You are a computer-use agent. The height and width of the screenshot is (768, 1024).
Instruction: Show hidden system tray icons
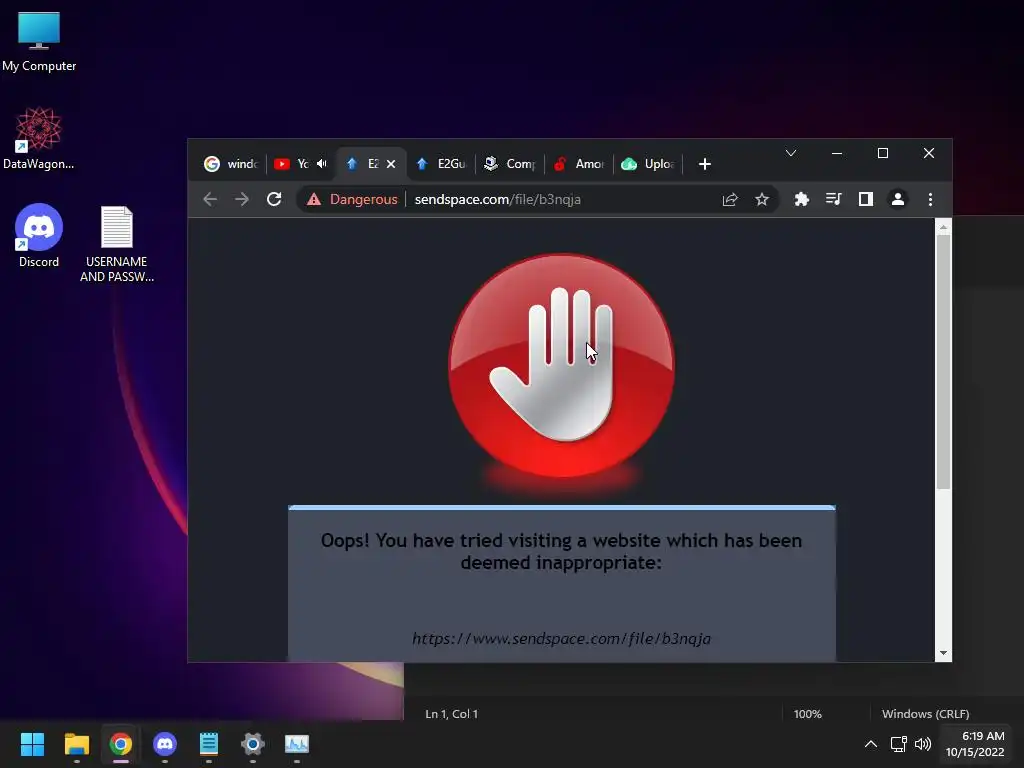871,744
